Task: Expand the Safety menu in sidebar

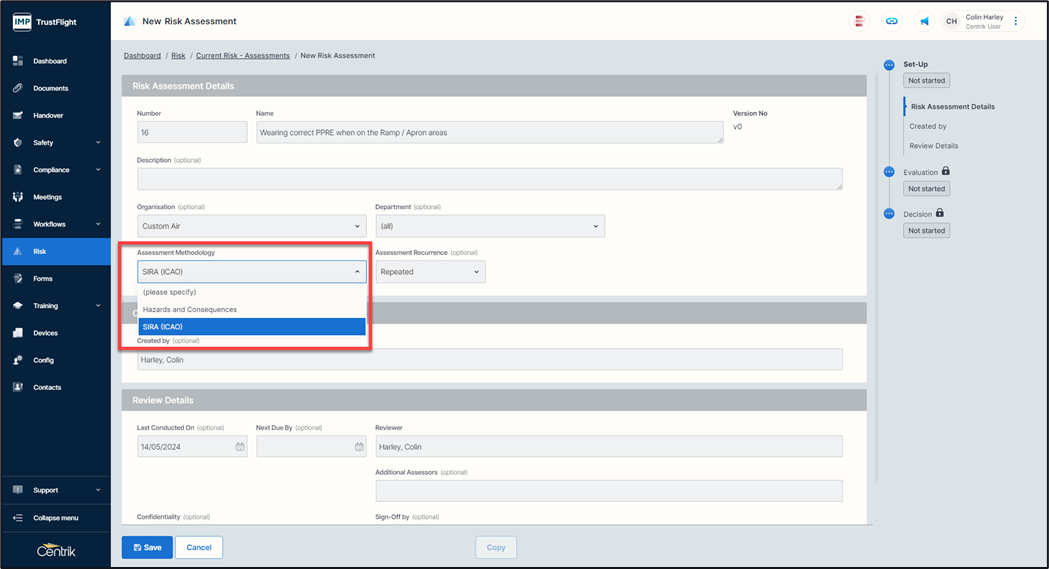Action: click(56, 143)
